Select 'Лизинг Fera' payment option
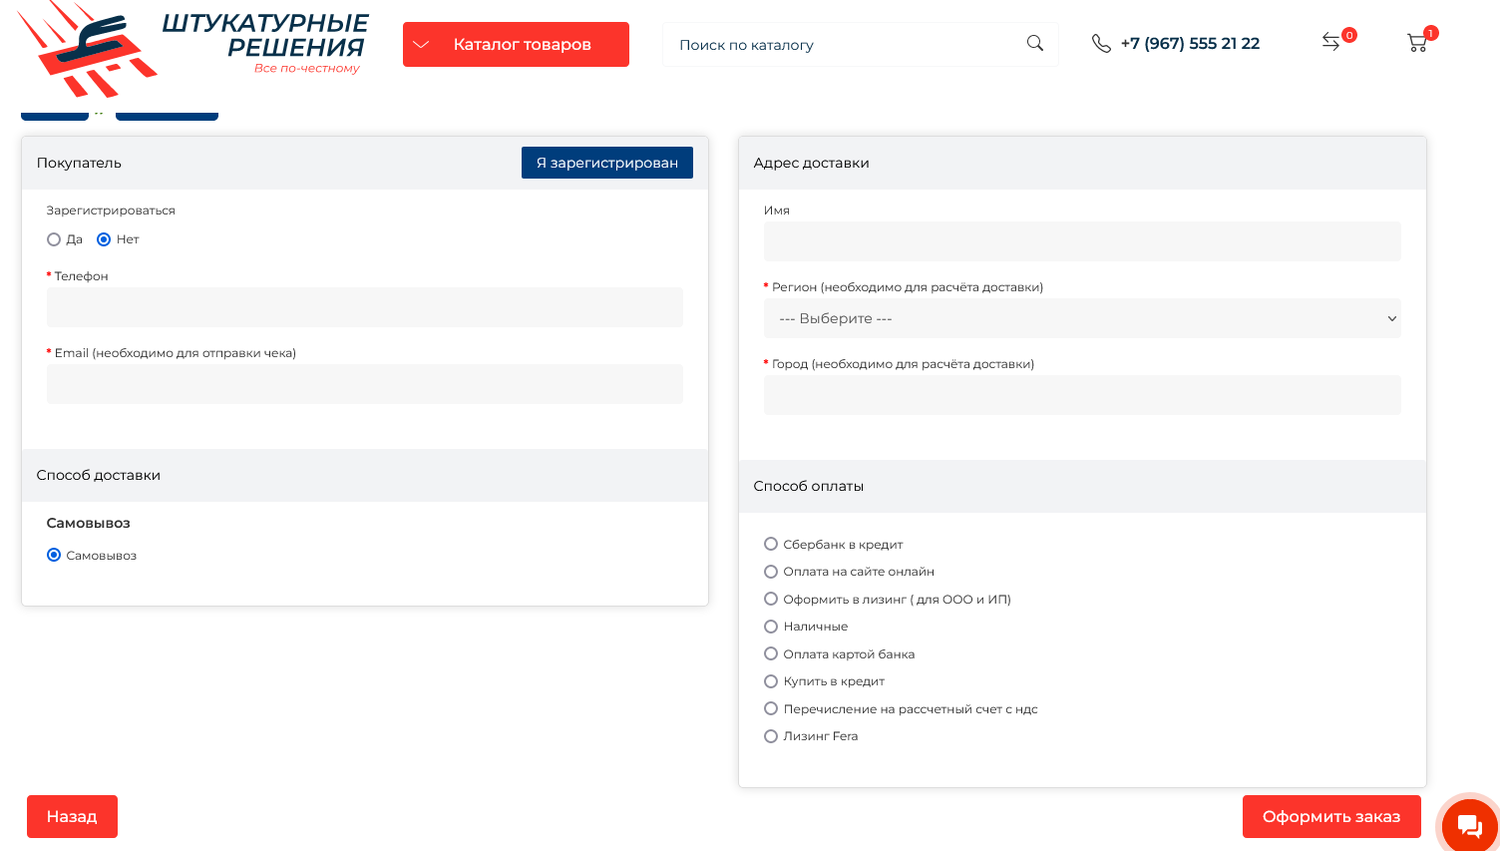 click(771, 736)
